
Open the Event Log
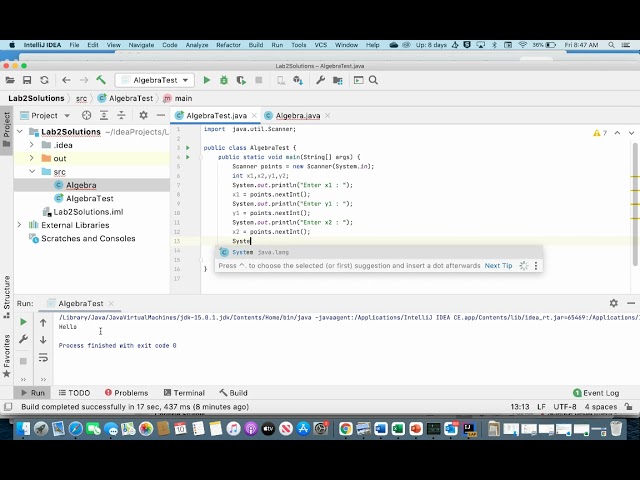596,393
